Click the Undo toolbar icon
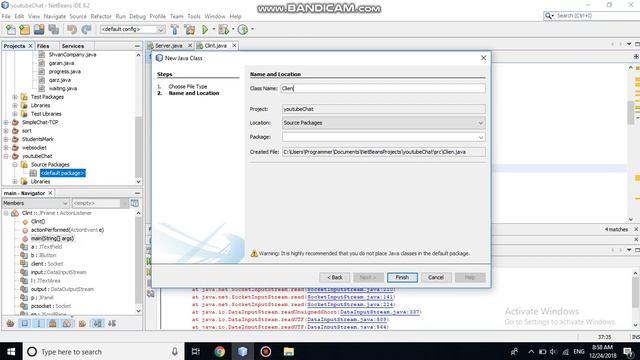Viewport: 640px width, 360px height. [72, 29]
